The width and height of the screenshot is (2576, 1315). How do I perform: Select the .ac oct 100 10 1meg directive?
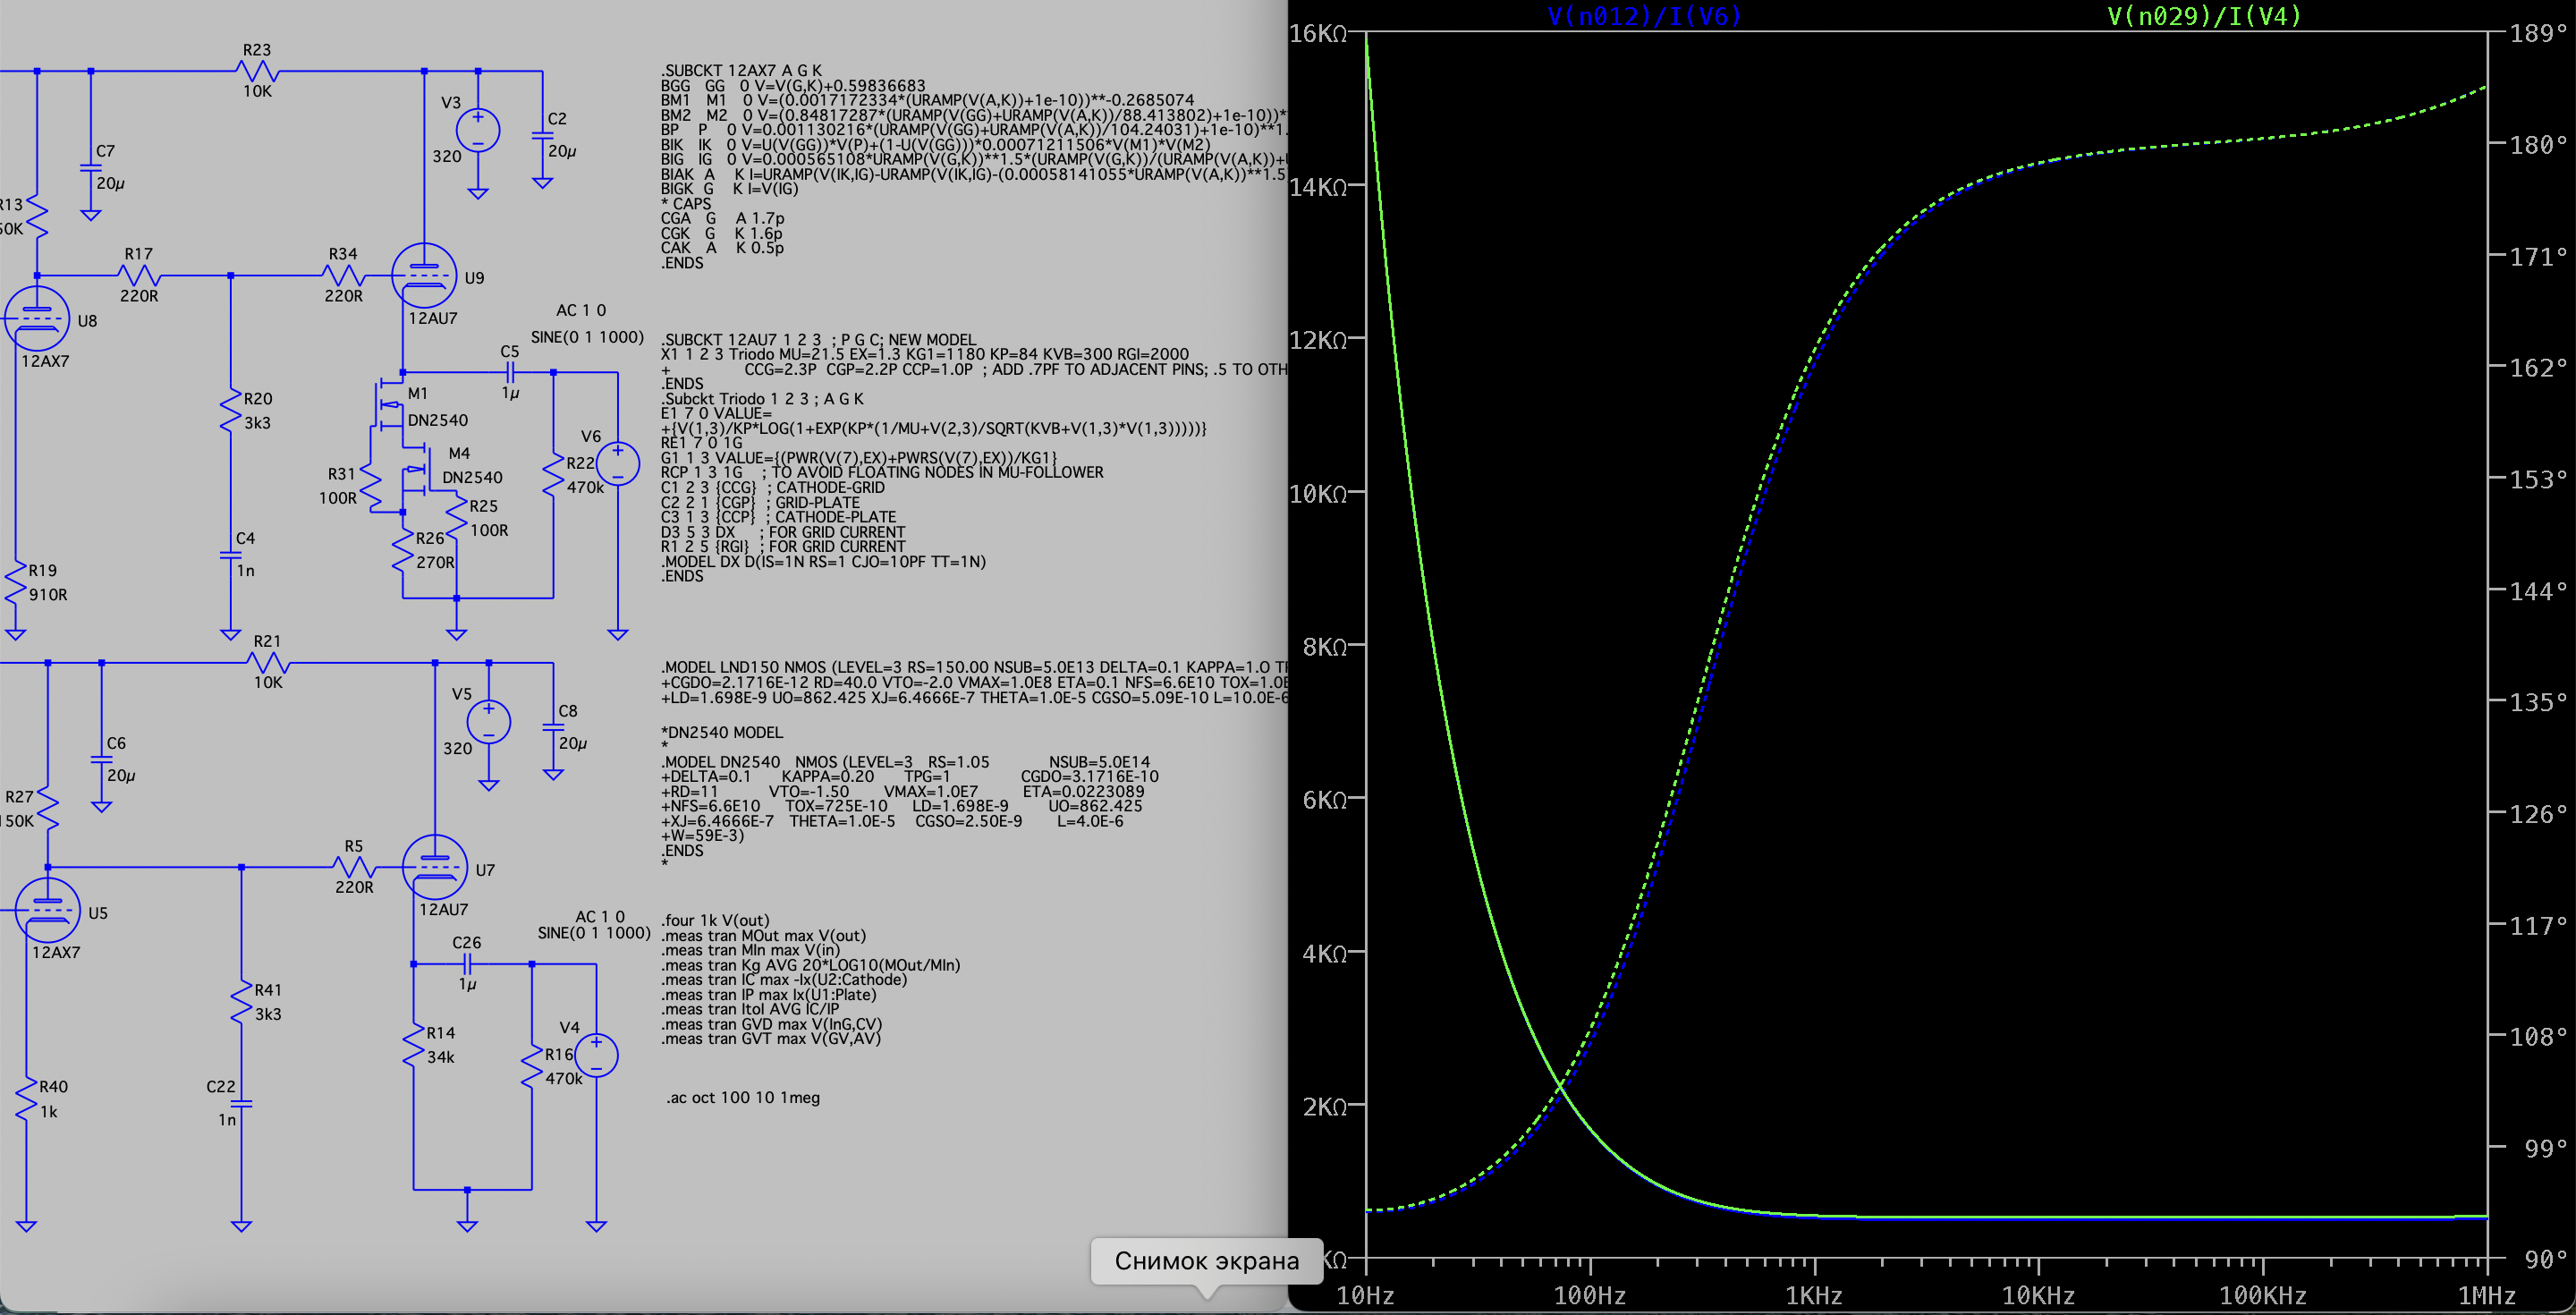tap(743, 1098)
